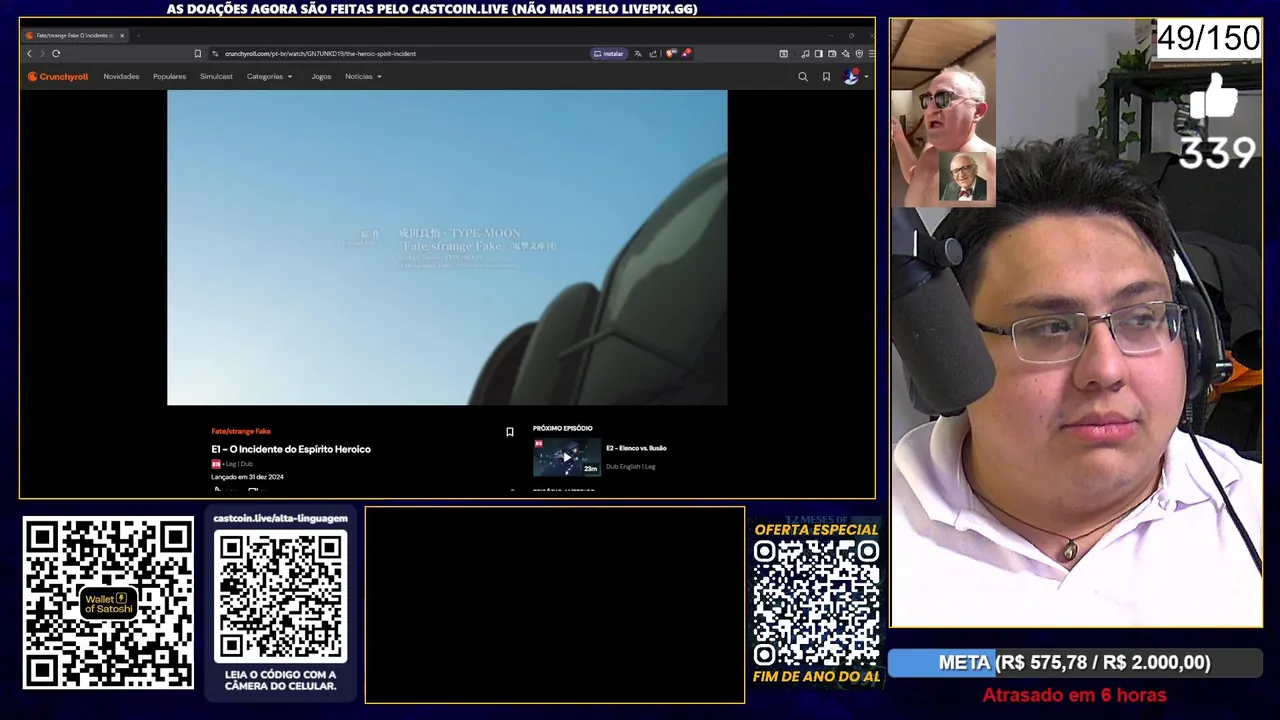Click the share icon in address bar
The width and height of the screenshot is (1280, 720).
(x=653, y=54)
